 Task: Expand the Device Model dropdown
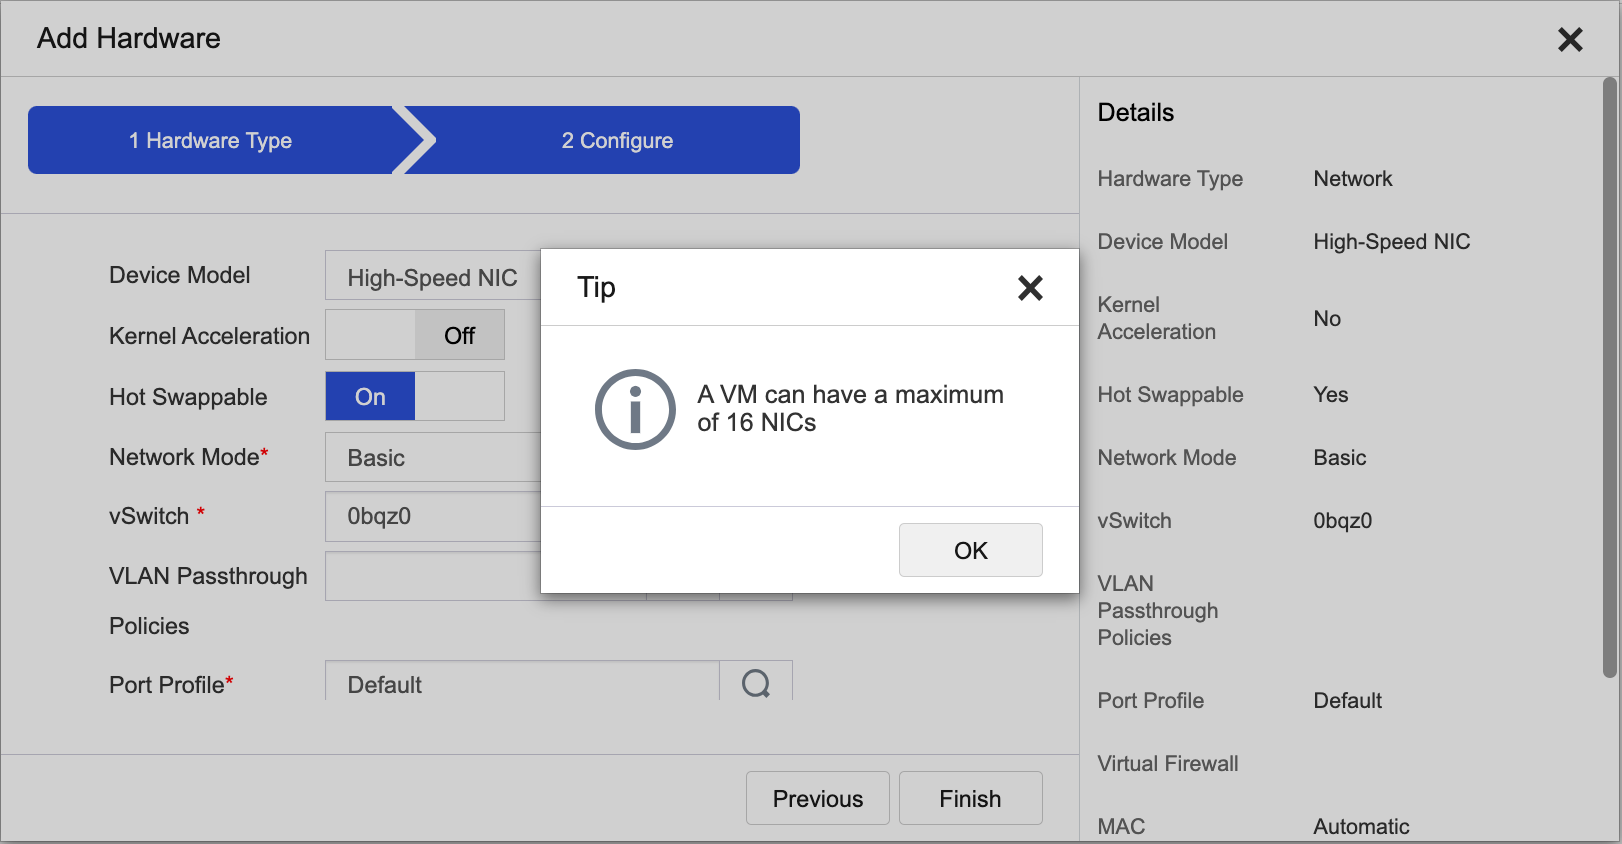(432, 277)
